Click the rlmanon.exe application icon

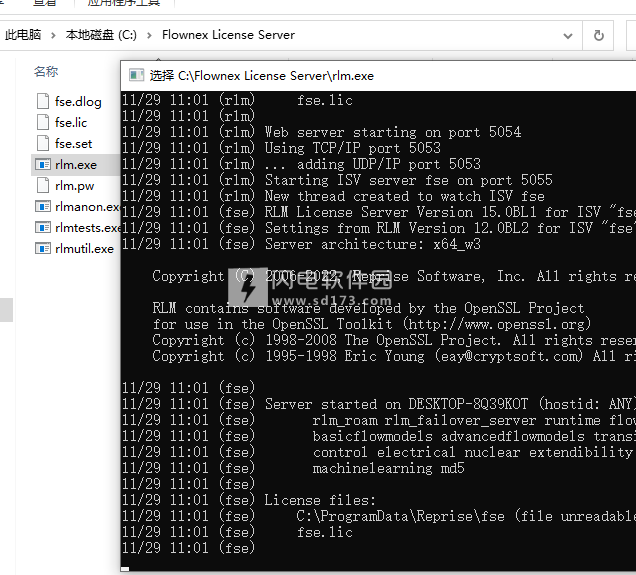click(43, 206)
